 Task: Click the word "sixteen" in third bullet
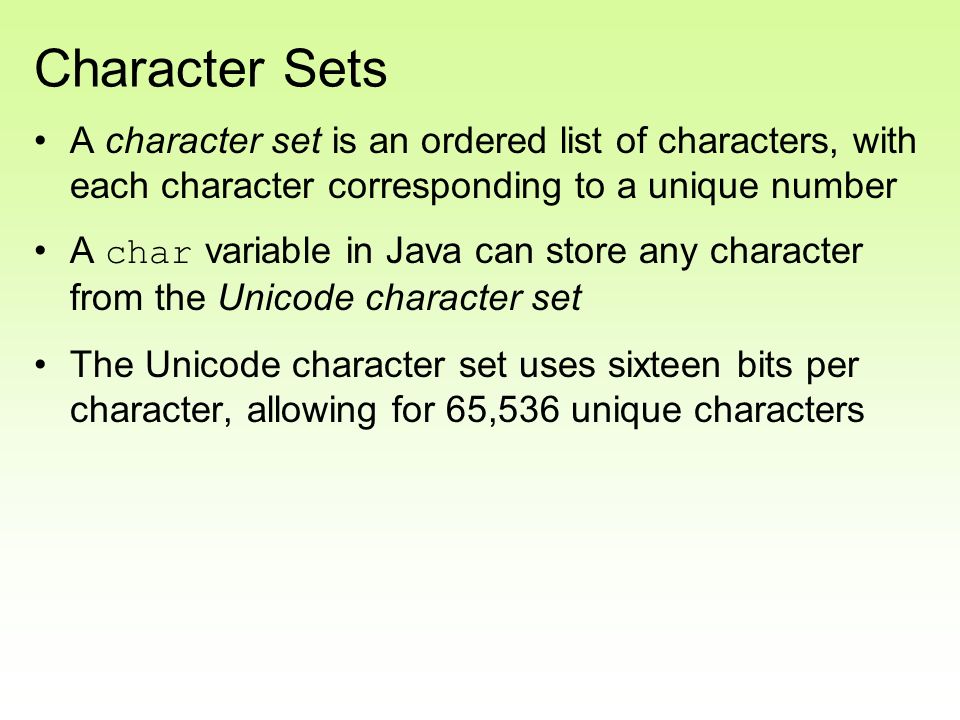pos(664,365)
